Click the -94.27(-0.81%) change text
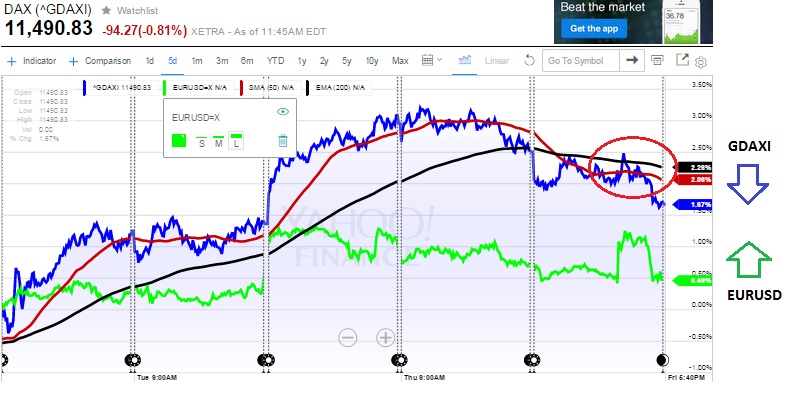This screenshot has height=410, width=795. pyautogui.click(x=144, y=31)
